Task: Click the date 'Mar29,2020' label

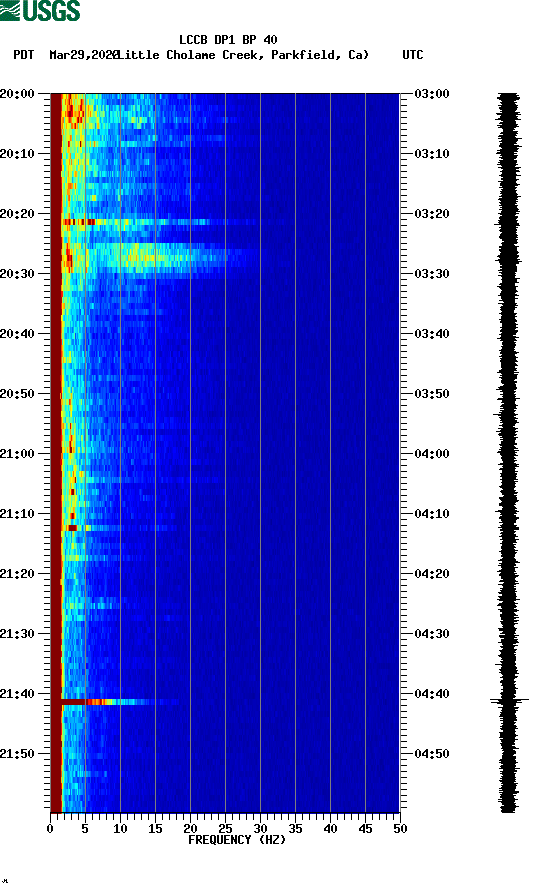Action: (83, 55)
